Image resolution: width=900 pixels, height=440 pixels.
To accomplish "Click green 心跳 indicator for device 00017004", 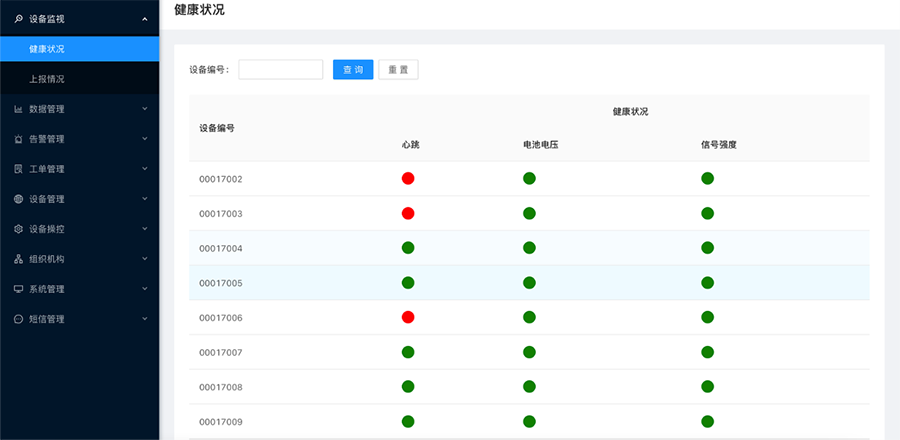I will (408, 248).
